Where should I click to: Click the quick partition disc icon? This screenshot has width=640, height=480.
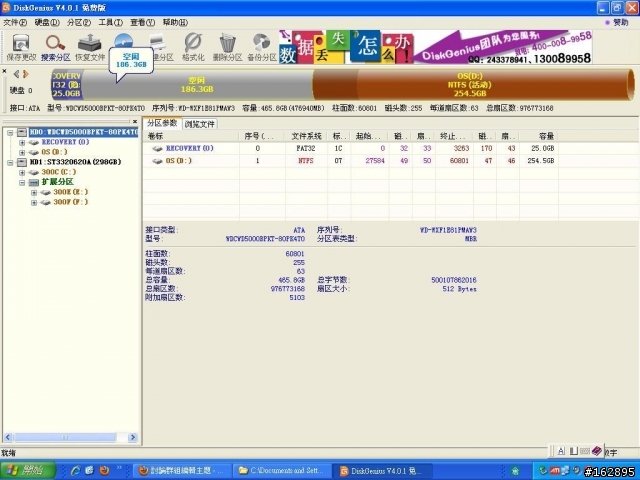[x=124, y=41]
